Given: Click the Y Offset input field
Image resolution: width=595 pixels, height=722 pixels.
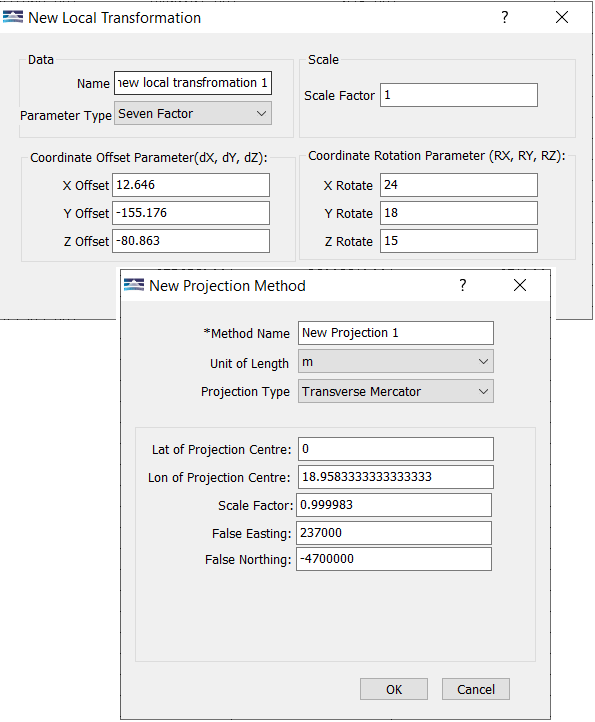Looking at the screenshot, I should [191, 213].
